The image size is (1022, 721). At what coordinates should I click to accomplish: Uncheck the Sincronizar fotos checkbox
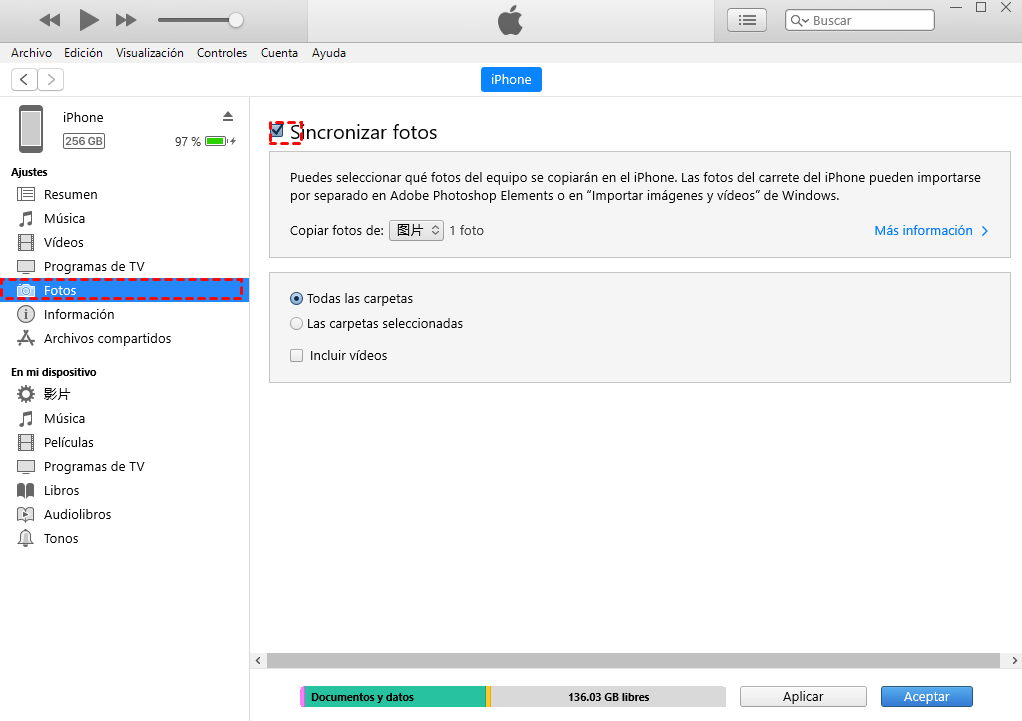pyautogui.click(x=277, y=131)
